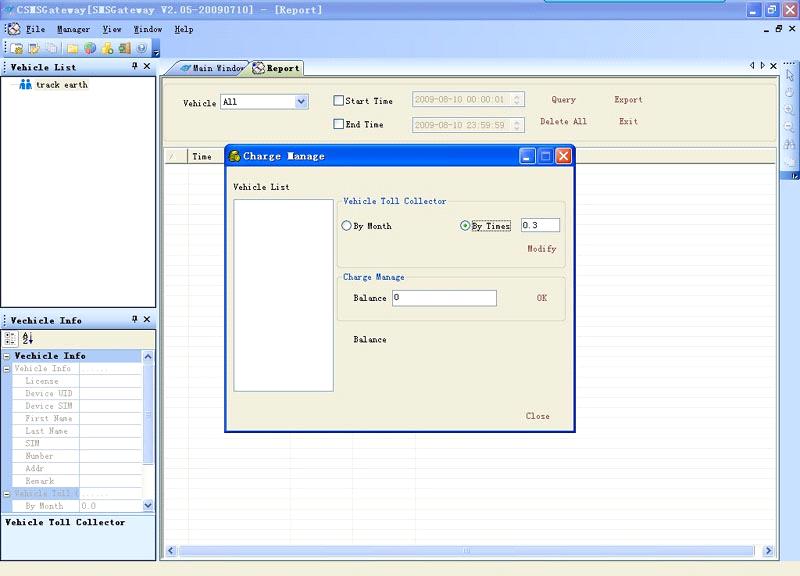Switch Vehicle Info to categorized view

click(x=11, y=339)
